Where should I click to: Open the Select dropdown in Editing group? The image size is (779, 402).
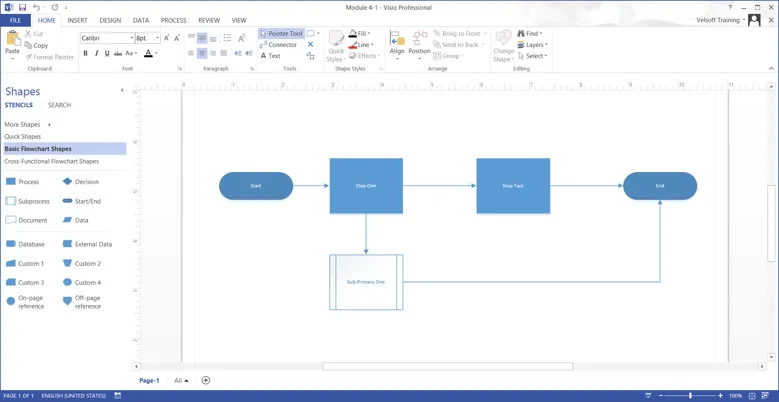[532, 56]
